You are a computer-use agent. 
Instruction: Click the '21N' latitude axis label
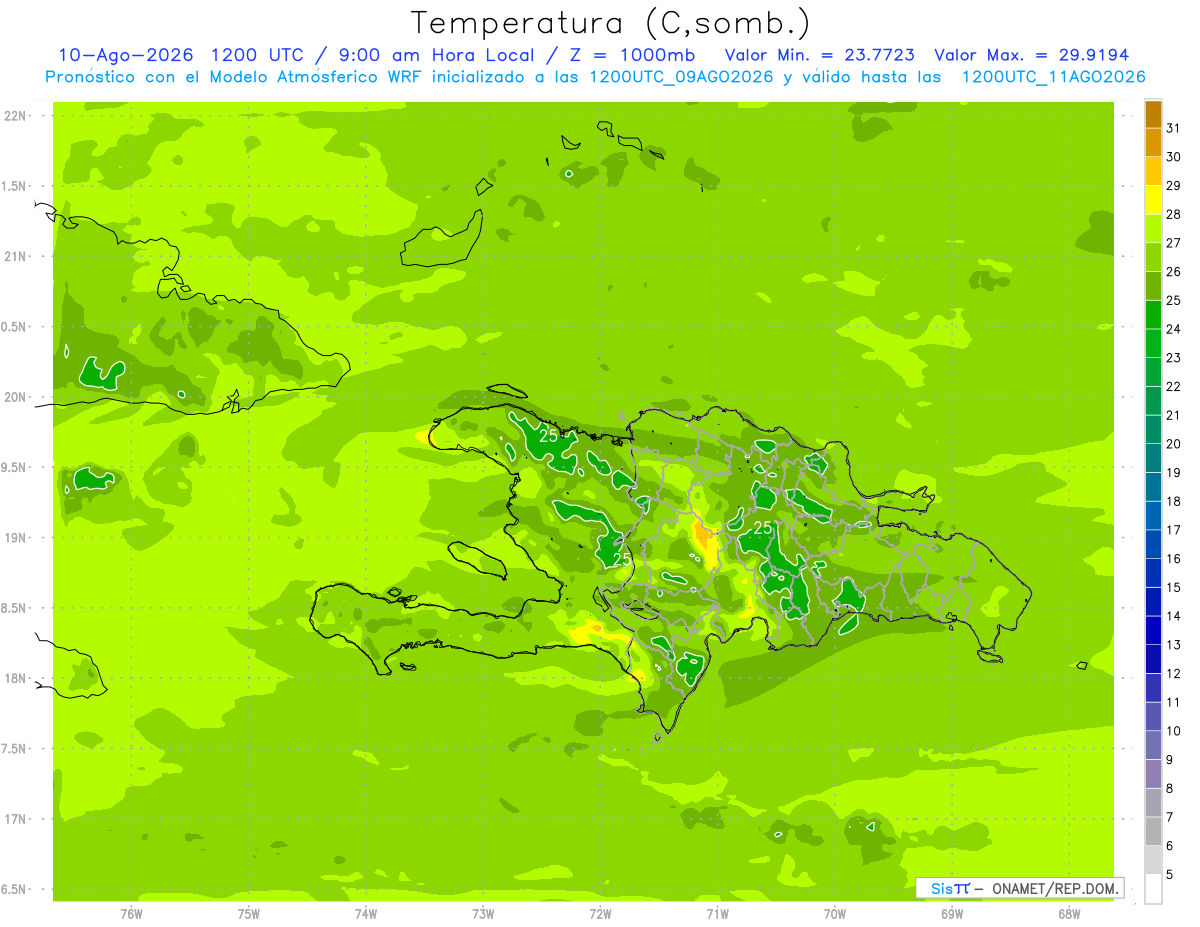pyautogui.click(x=16, y=256)
